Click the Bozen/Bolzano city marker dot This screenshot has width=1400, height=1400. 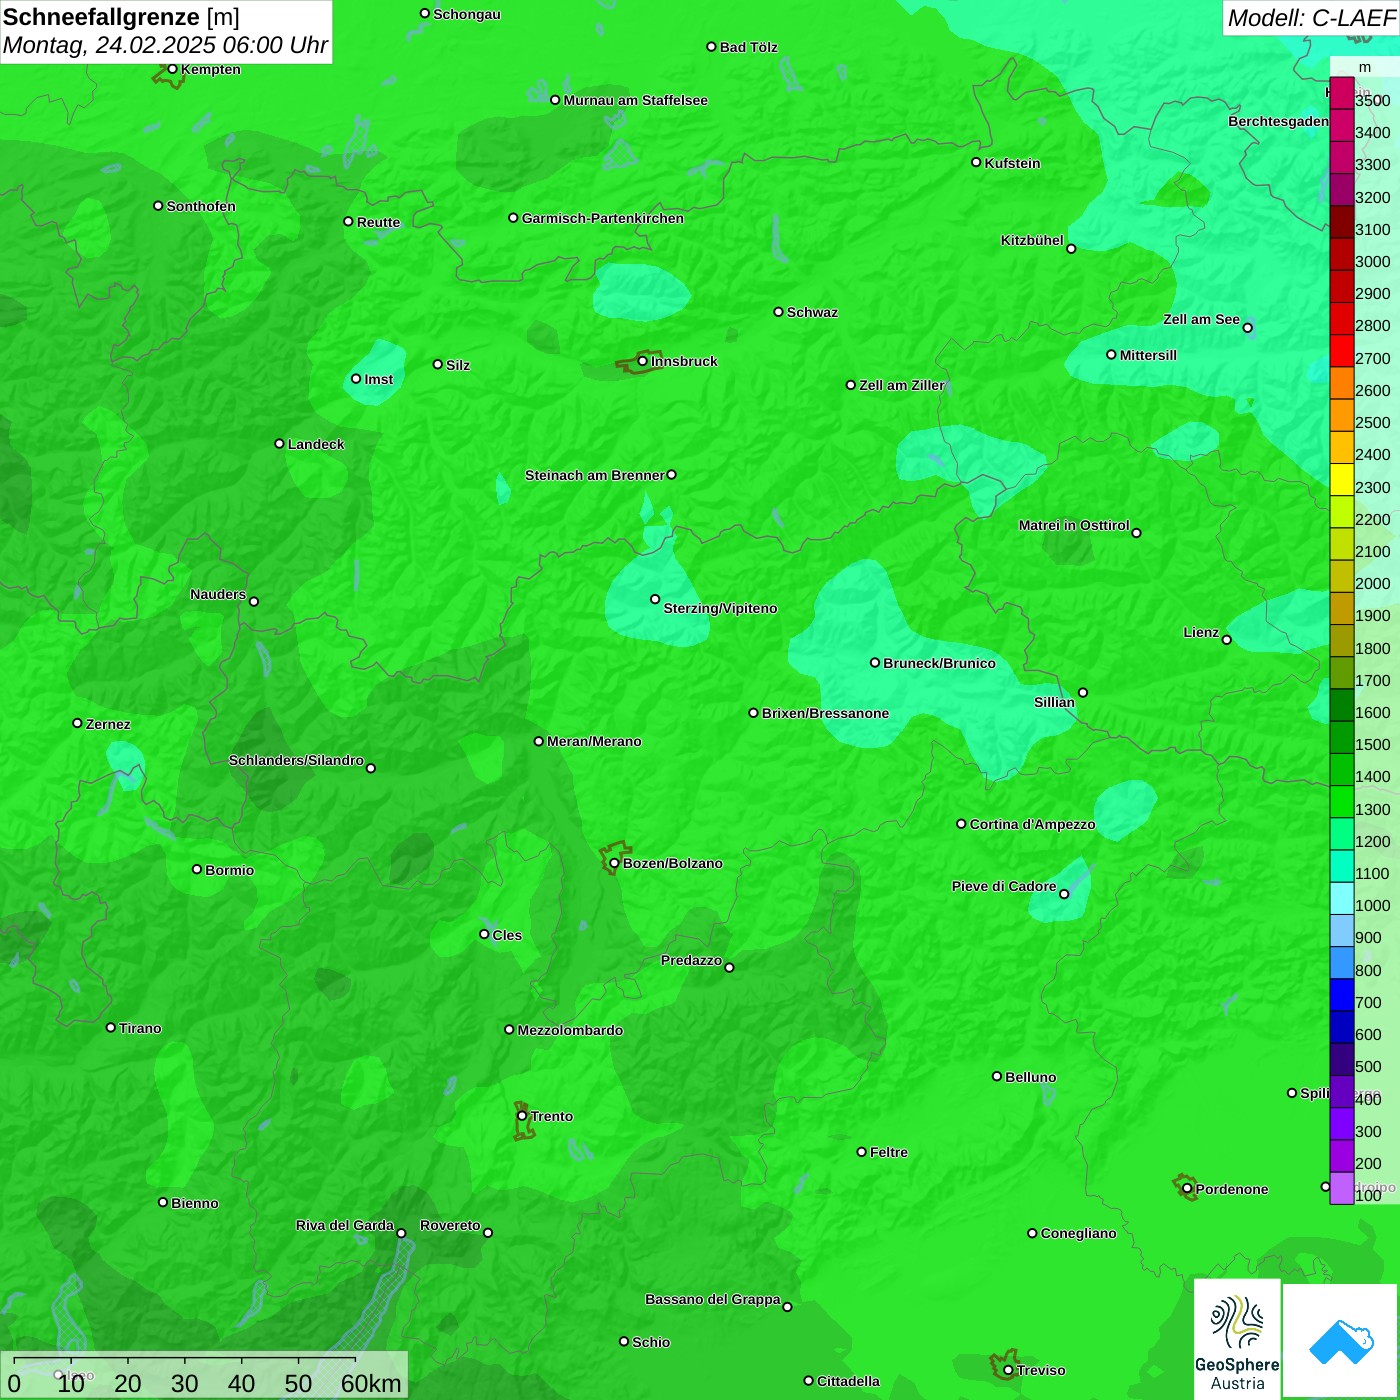614,863
